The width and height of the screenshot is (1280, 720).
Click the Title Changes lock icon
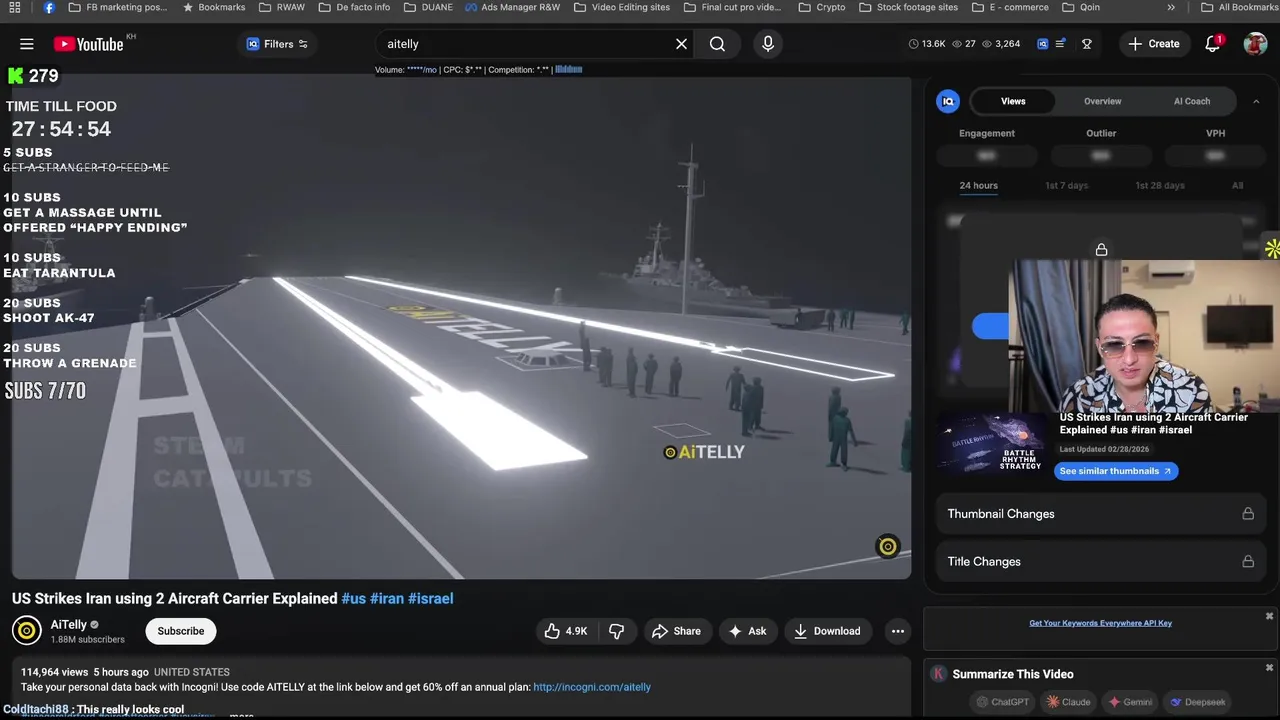click(1248, 562)
